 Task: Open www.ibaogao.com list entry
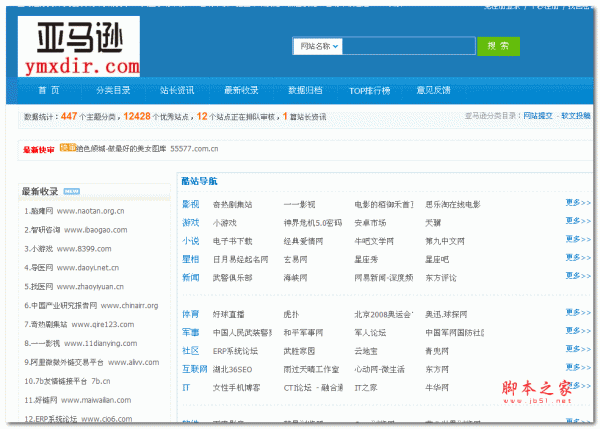click(x=76, y=230)
